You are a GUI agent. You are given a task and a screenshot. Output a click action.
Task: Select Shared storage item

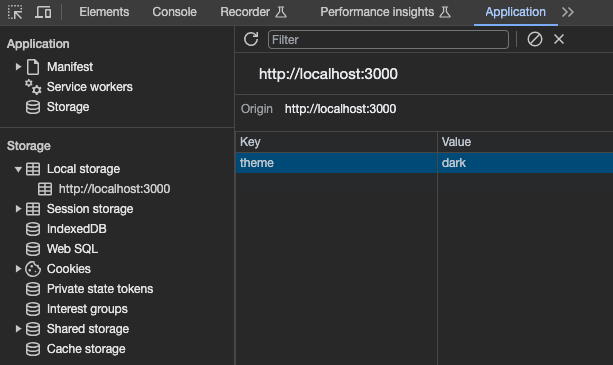88,329
